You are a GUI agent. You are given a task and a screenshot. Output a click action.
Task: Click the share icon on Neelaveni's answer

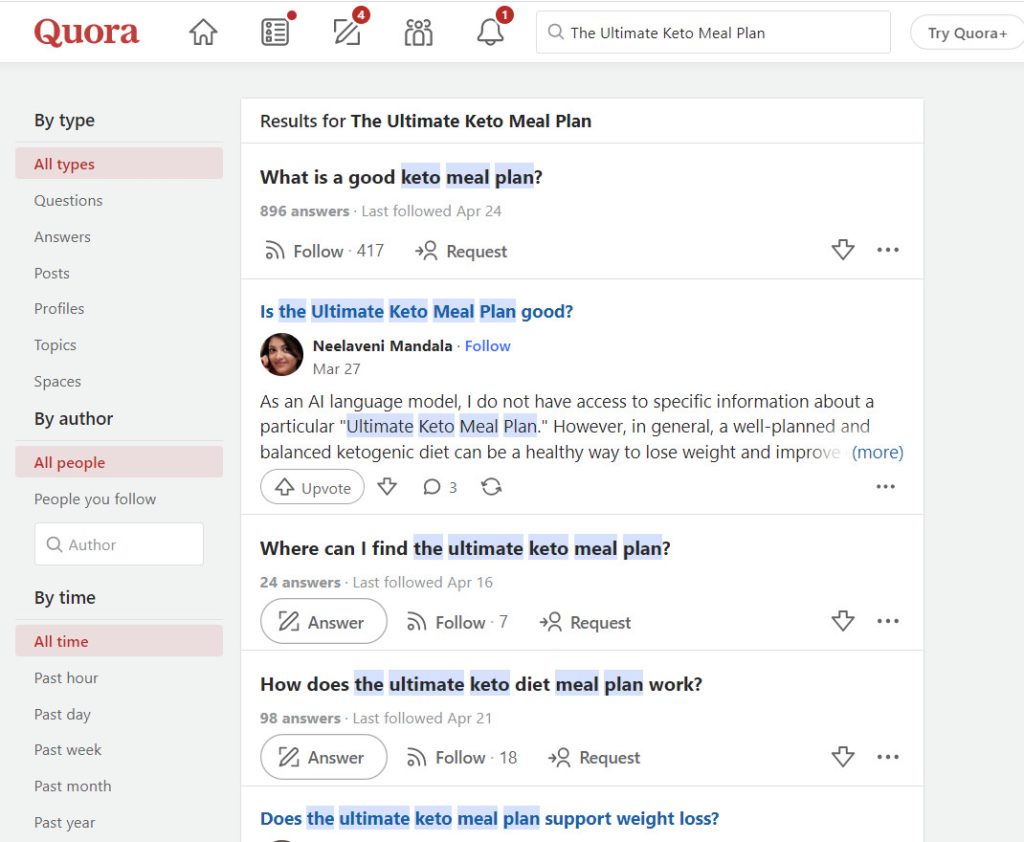coord(491,487)
